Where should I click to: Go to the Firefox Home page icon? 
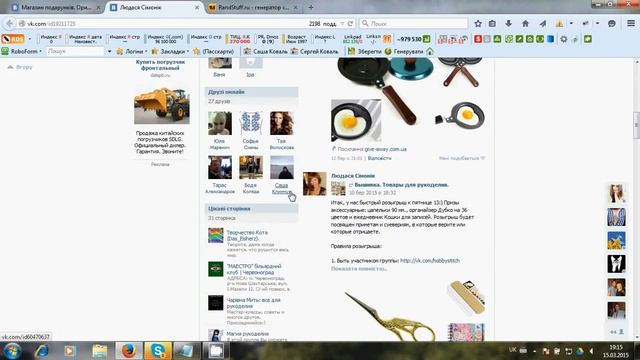coord(525,24)
